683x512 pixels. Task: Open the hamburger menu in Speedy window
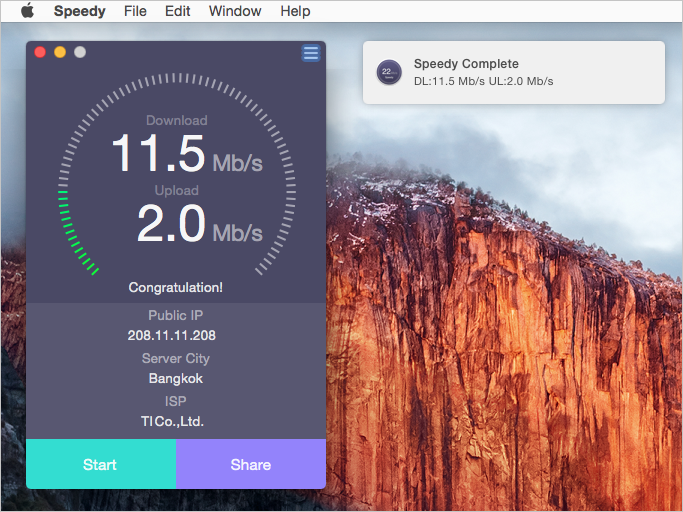pyautogui.click(x=311, y=54)
